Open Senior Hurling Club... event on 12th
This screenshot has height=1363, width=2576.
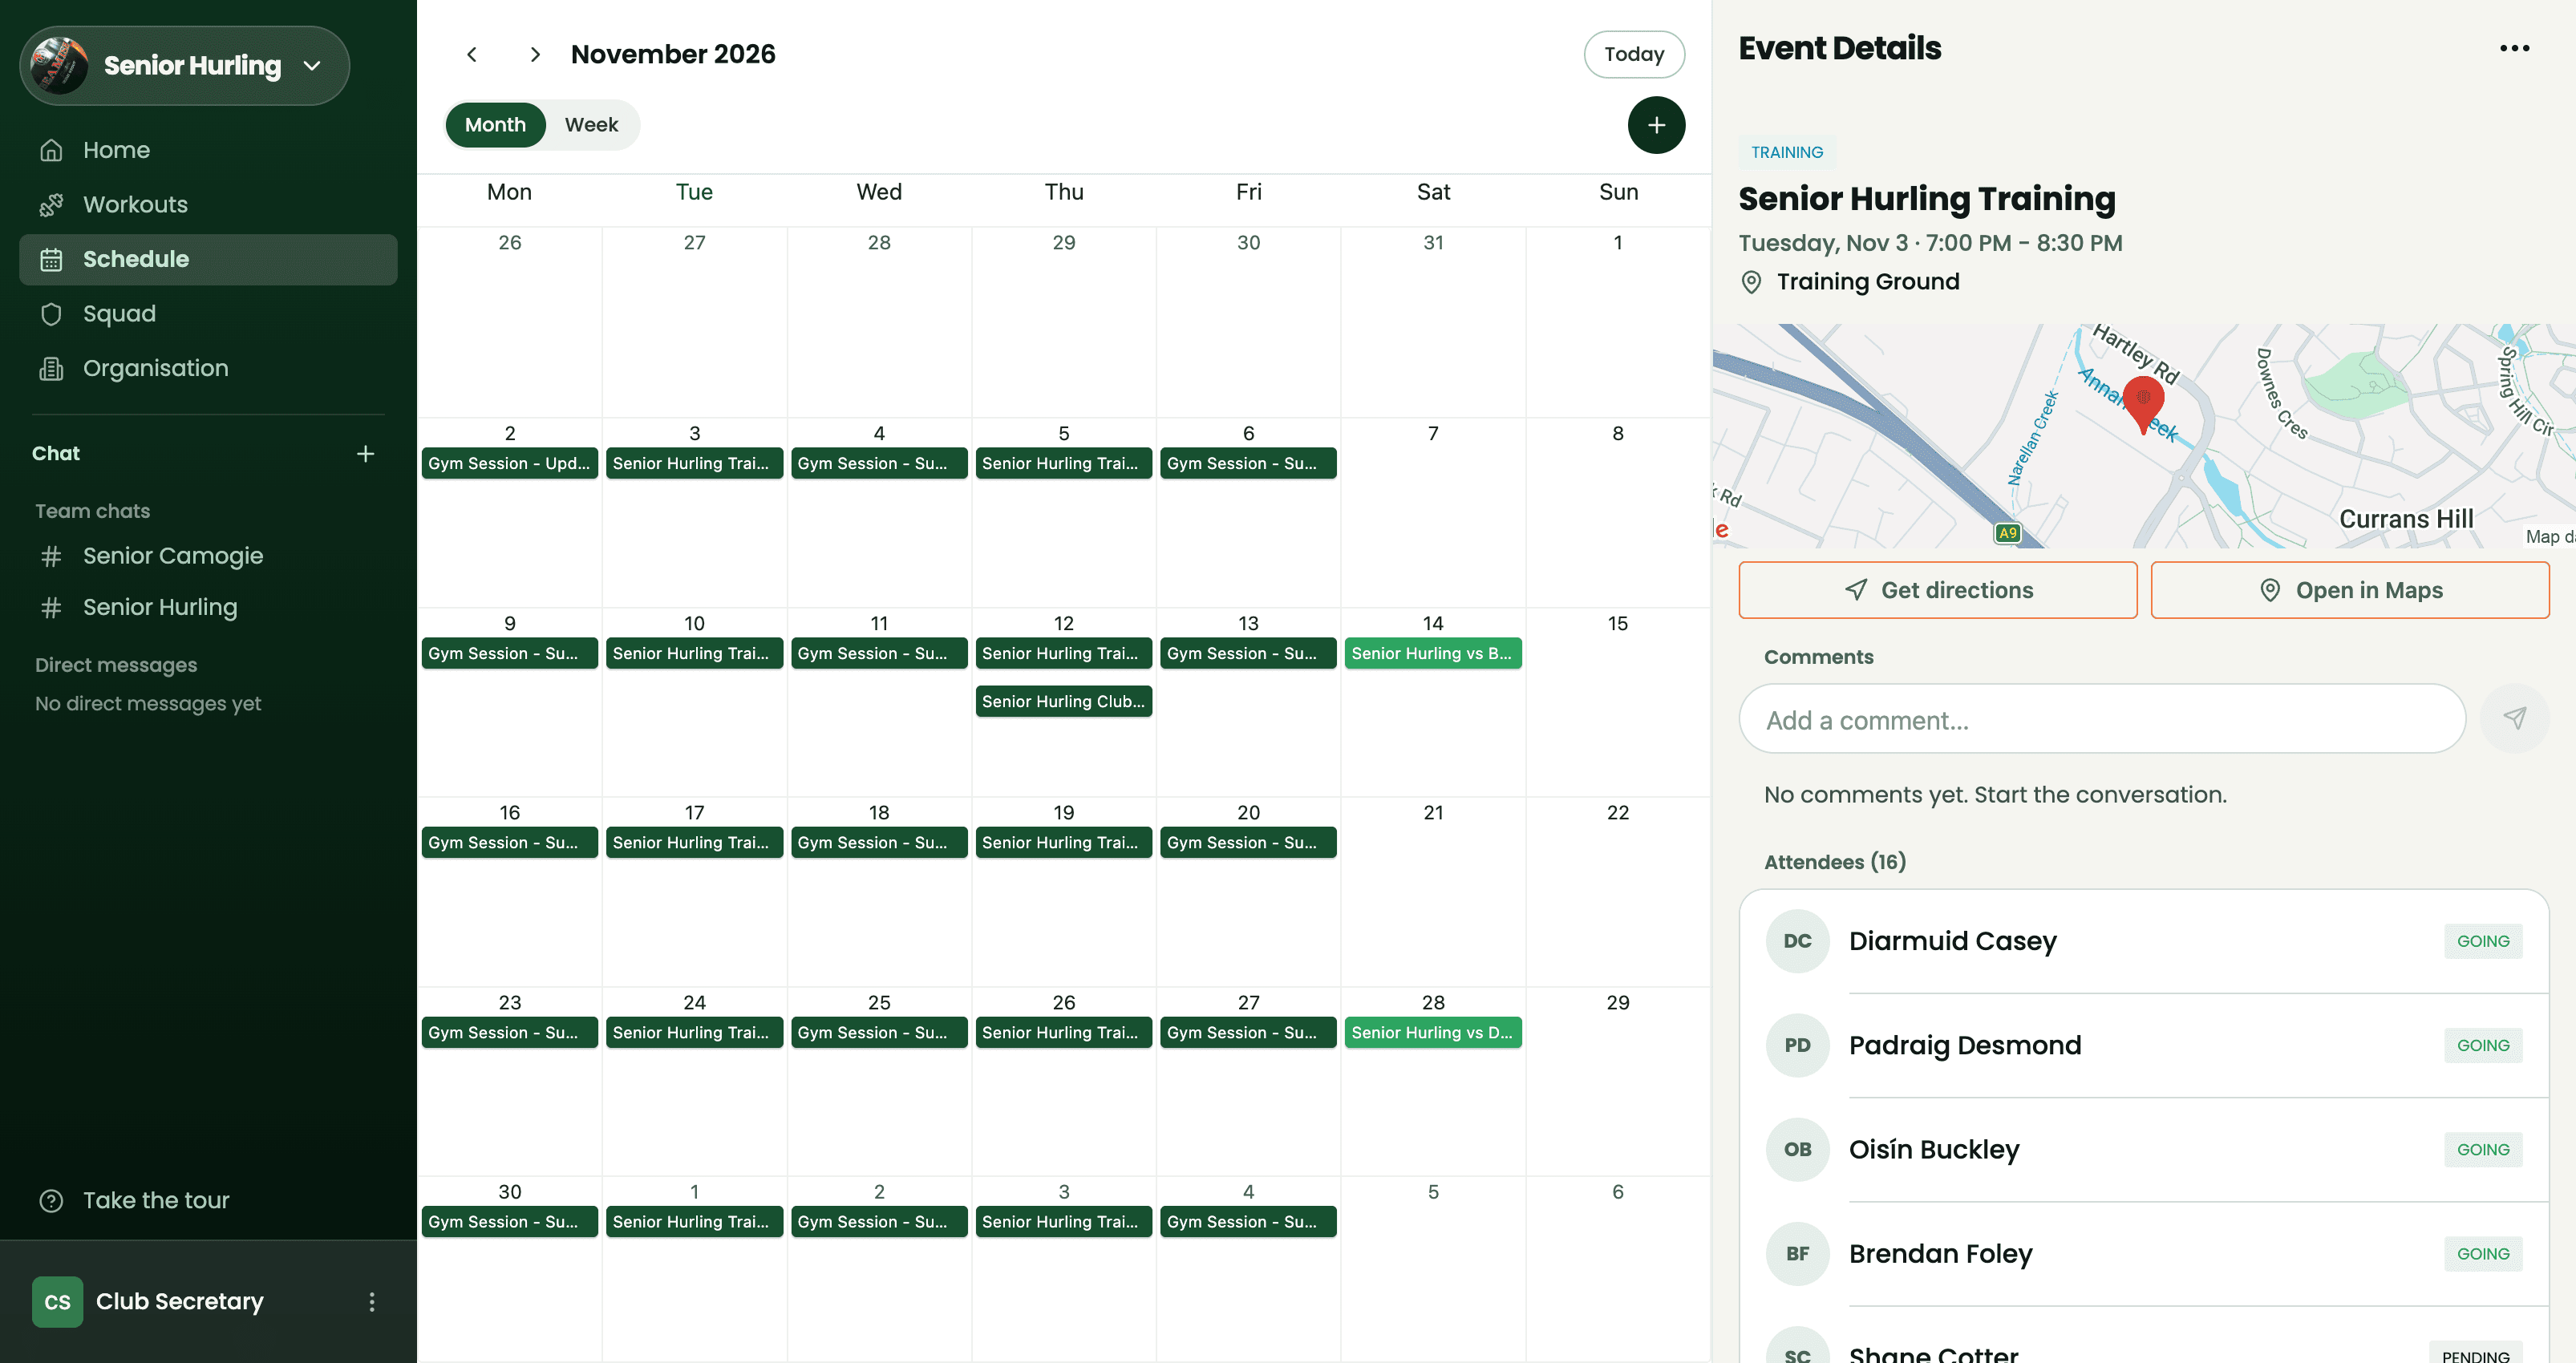pyautogui.click(x=1063, y=701)
